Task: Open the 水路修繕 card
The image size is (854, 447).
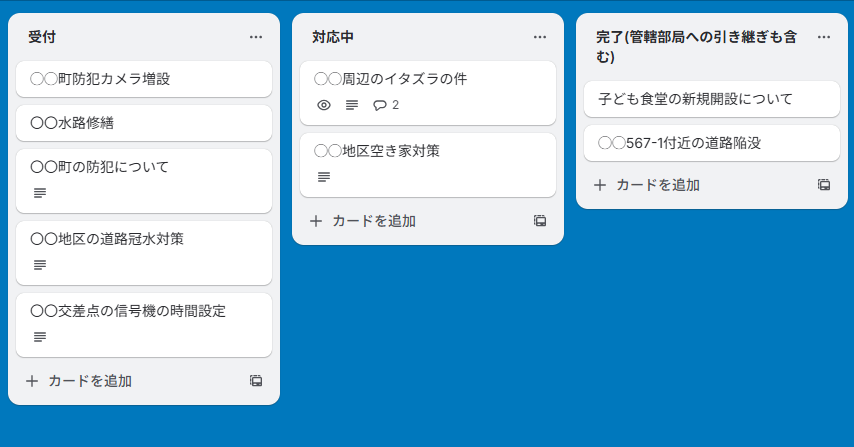Action: [x=144, y=123]
